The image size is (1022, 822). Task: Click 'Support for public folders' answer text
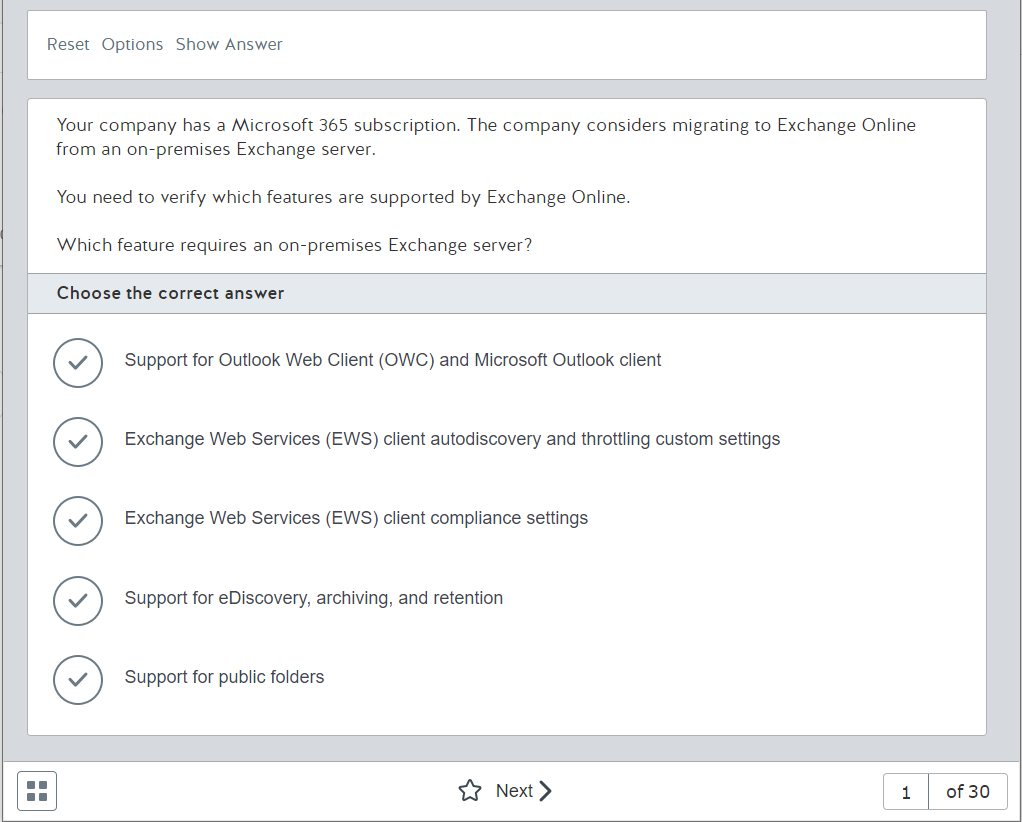tap(224, 677)
